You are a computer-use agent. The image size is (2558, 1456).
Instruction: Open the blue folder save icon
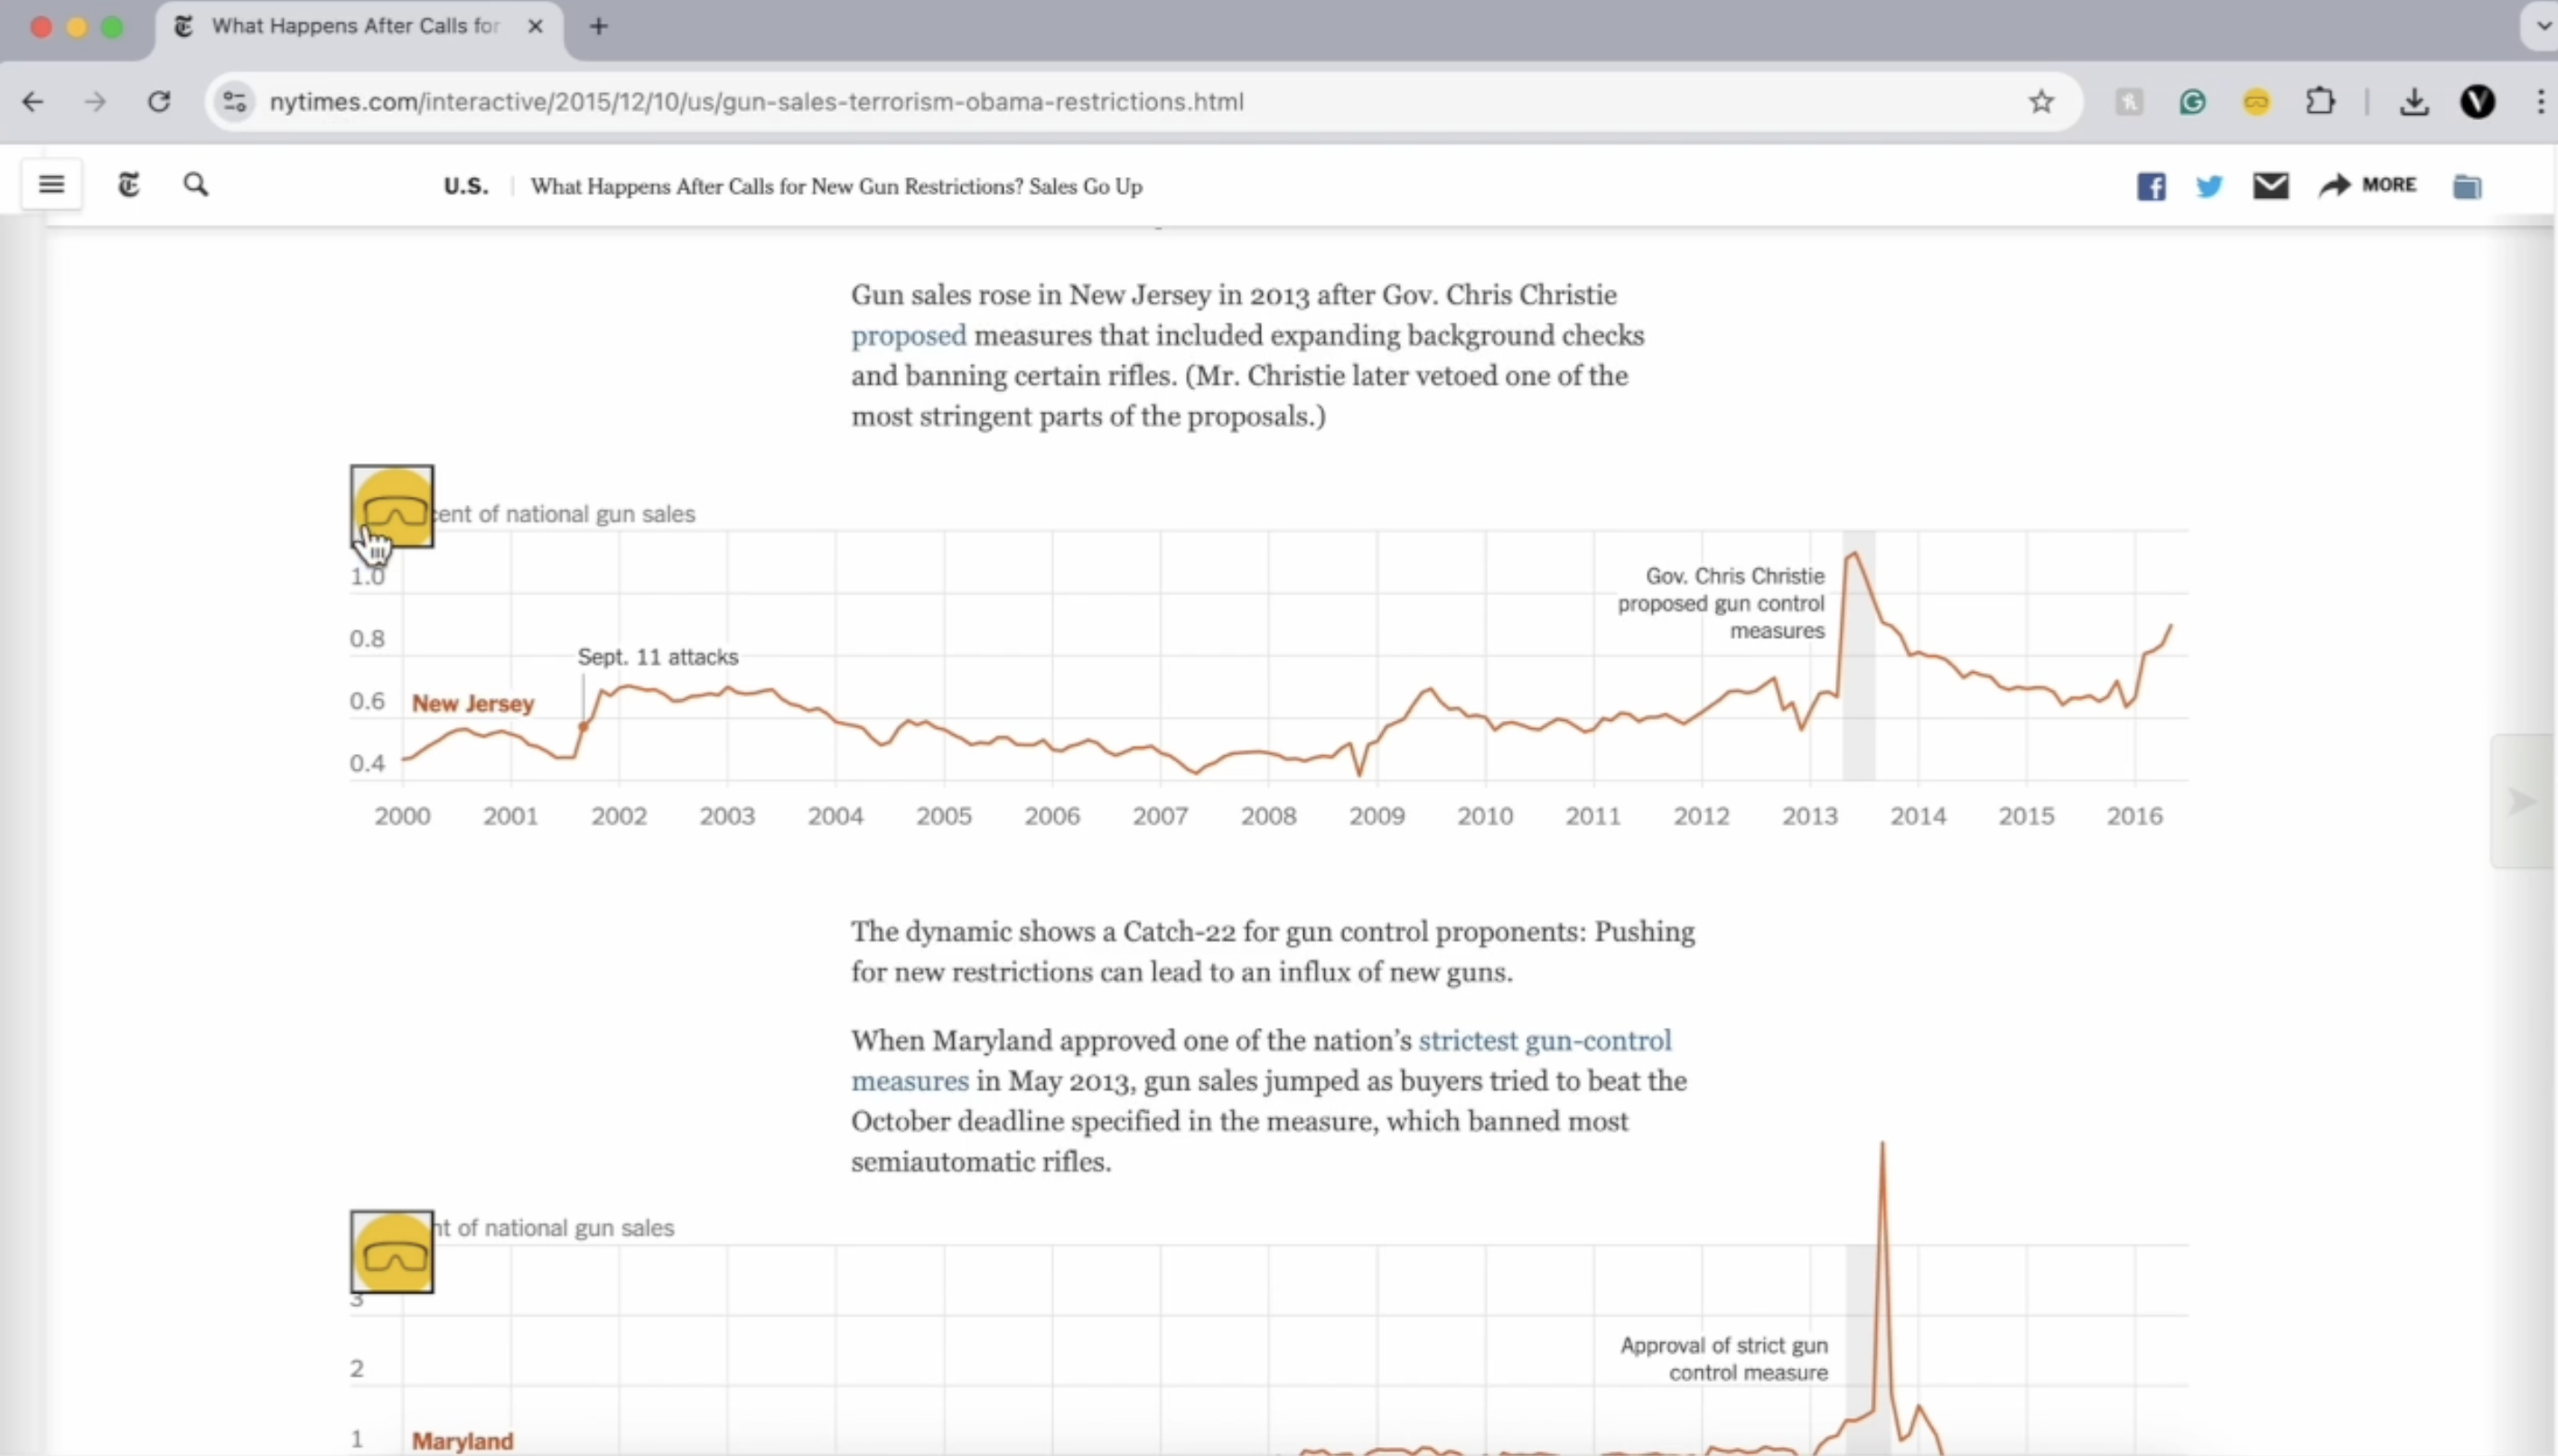point(2466,186)
